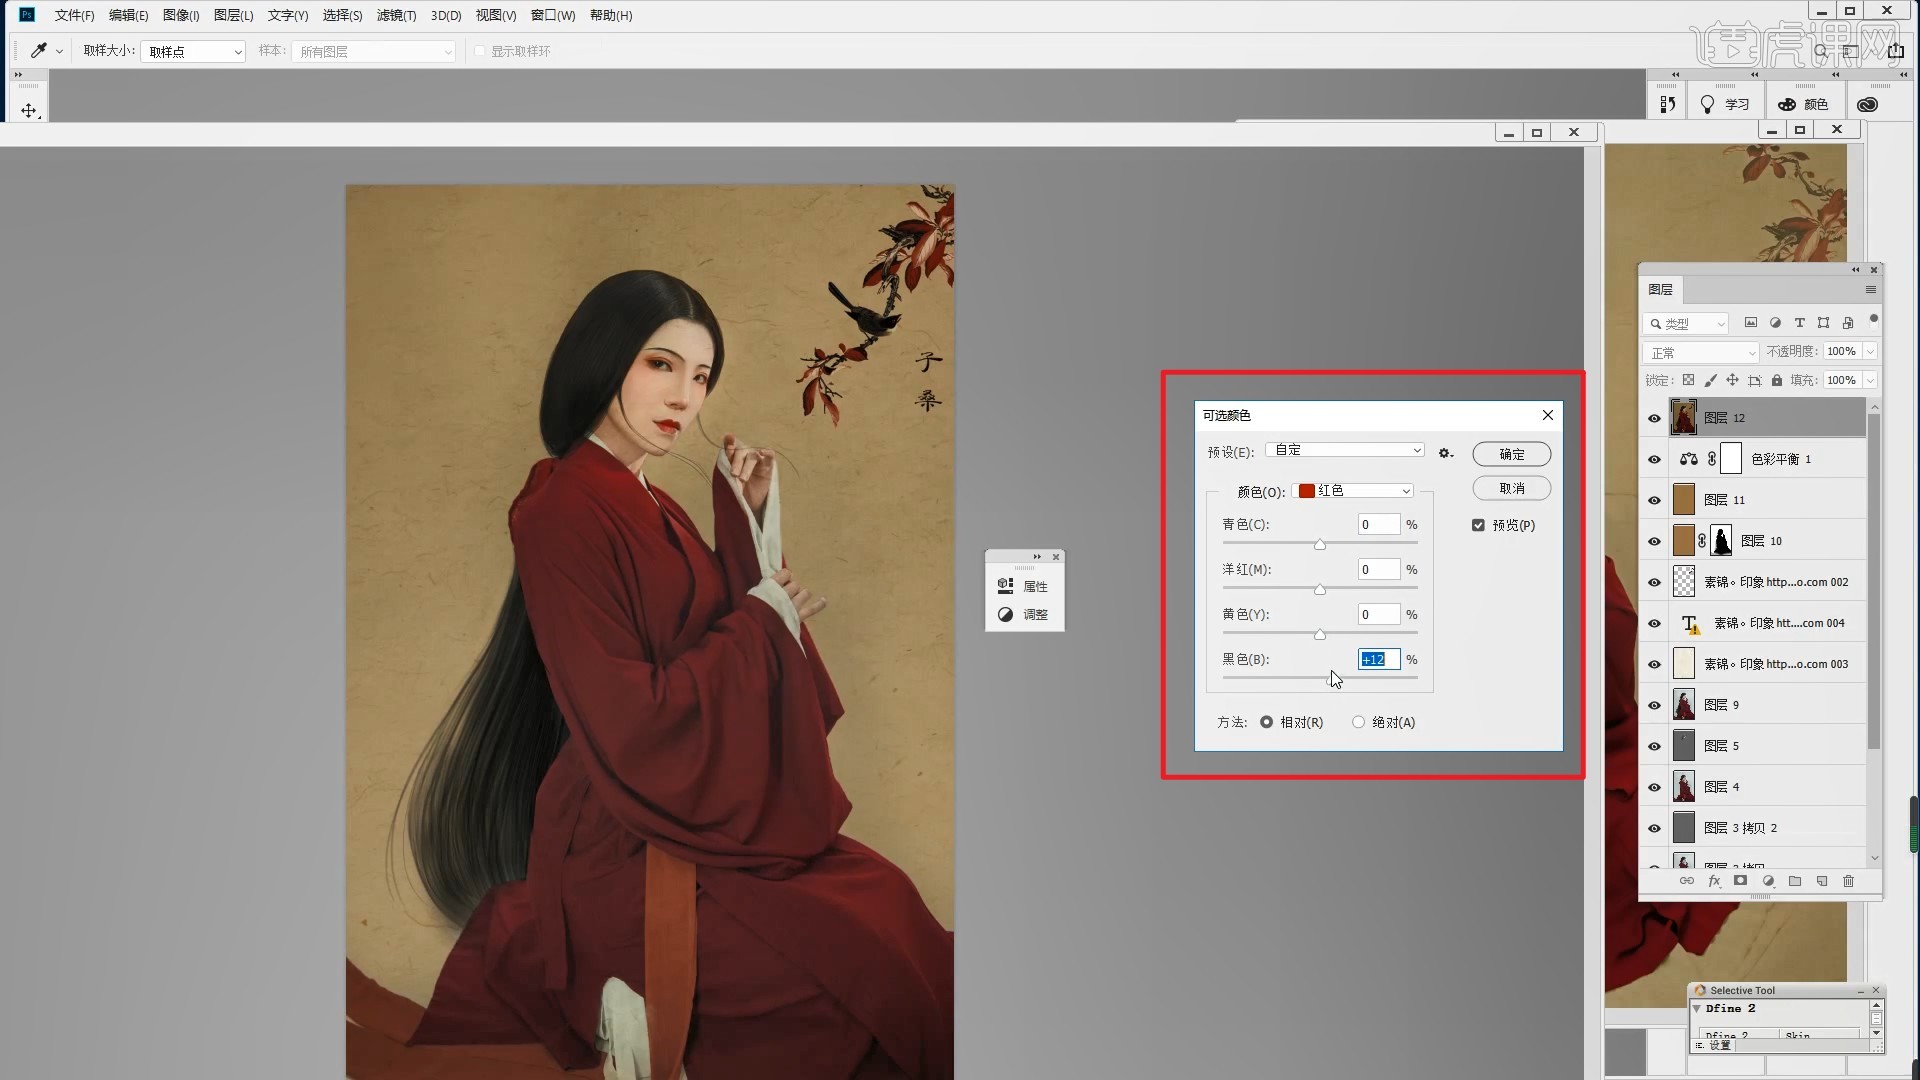Click the 取消 cancel button
The width and height of the screenshot is (1920, 1080).
1511,488
